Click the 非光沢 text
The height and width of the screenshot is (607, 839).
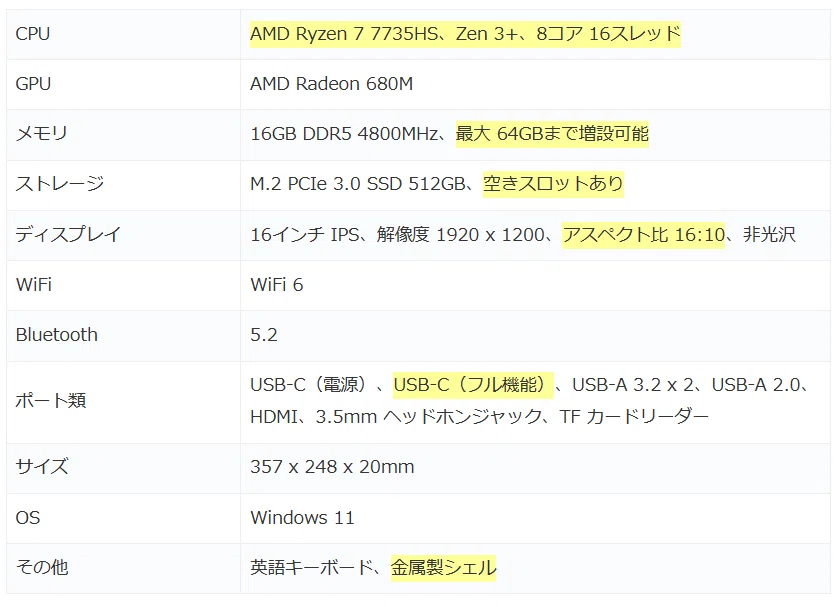[769, 234]
